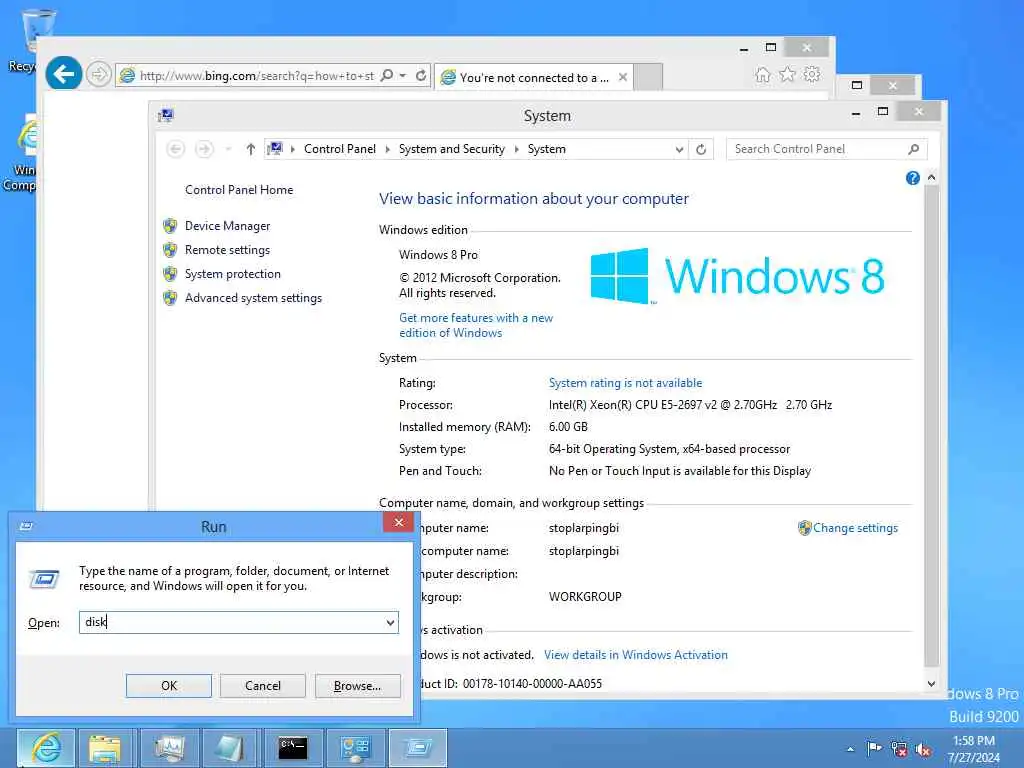Select 'Control Panel' in the breadcrumb
The height and width of the screenshot is (768, 1024).
click(x=340, y=149)
